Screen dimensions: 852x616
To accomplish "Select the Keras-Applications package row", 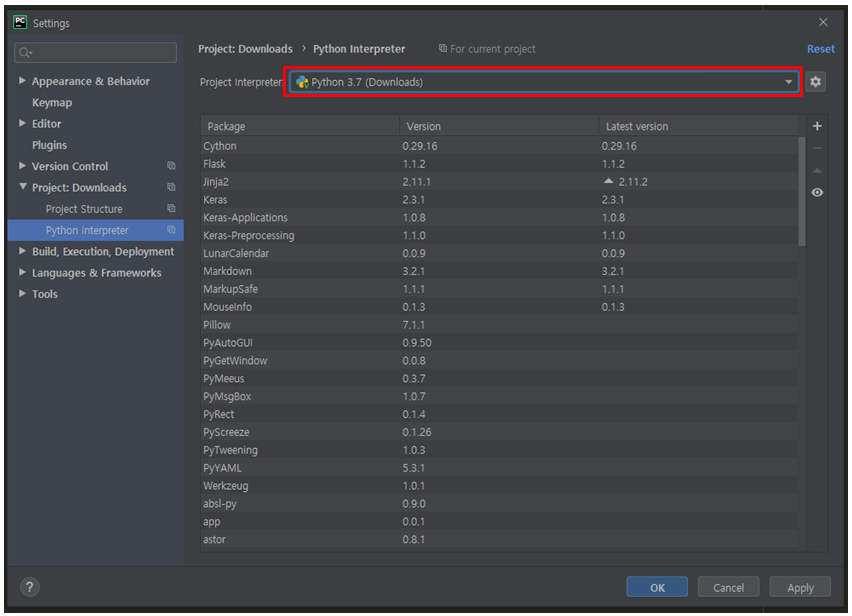I will [499, 217].
